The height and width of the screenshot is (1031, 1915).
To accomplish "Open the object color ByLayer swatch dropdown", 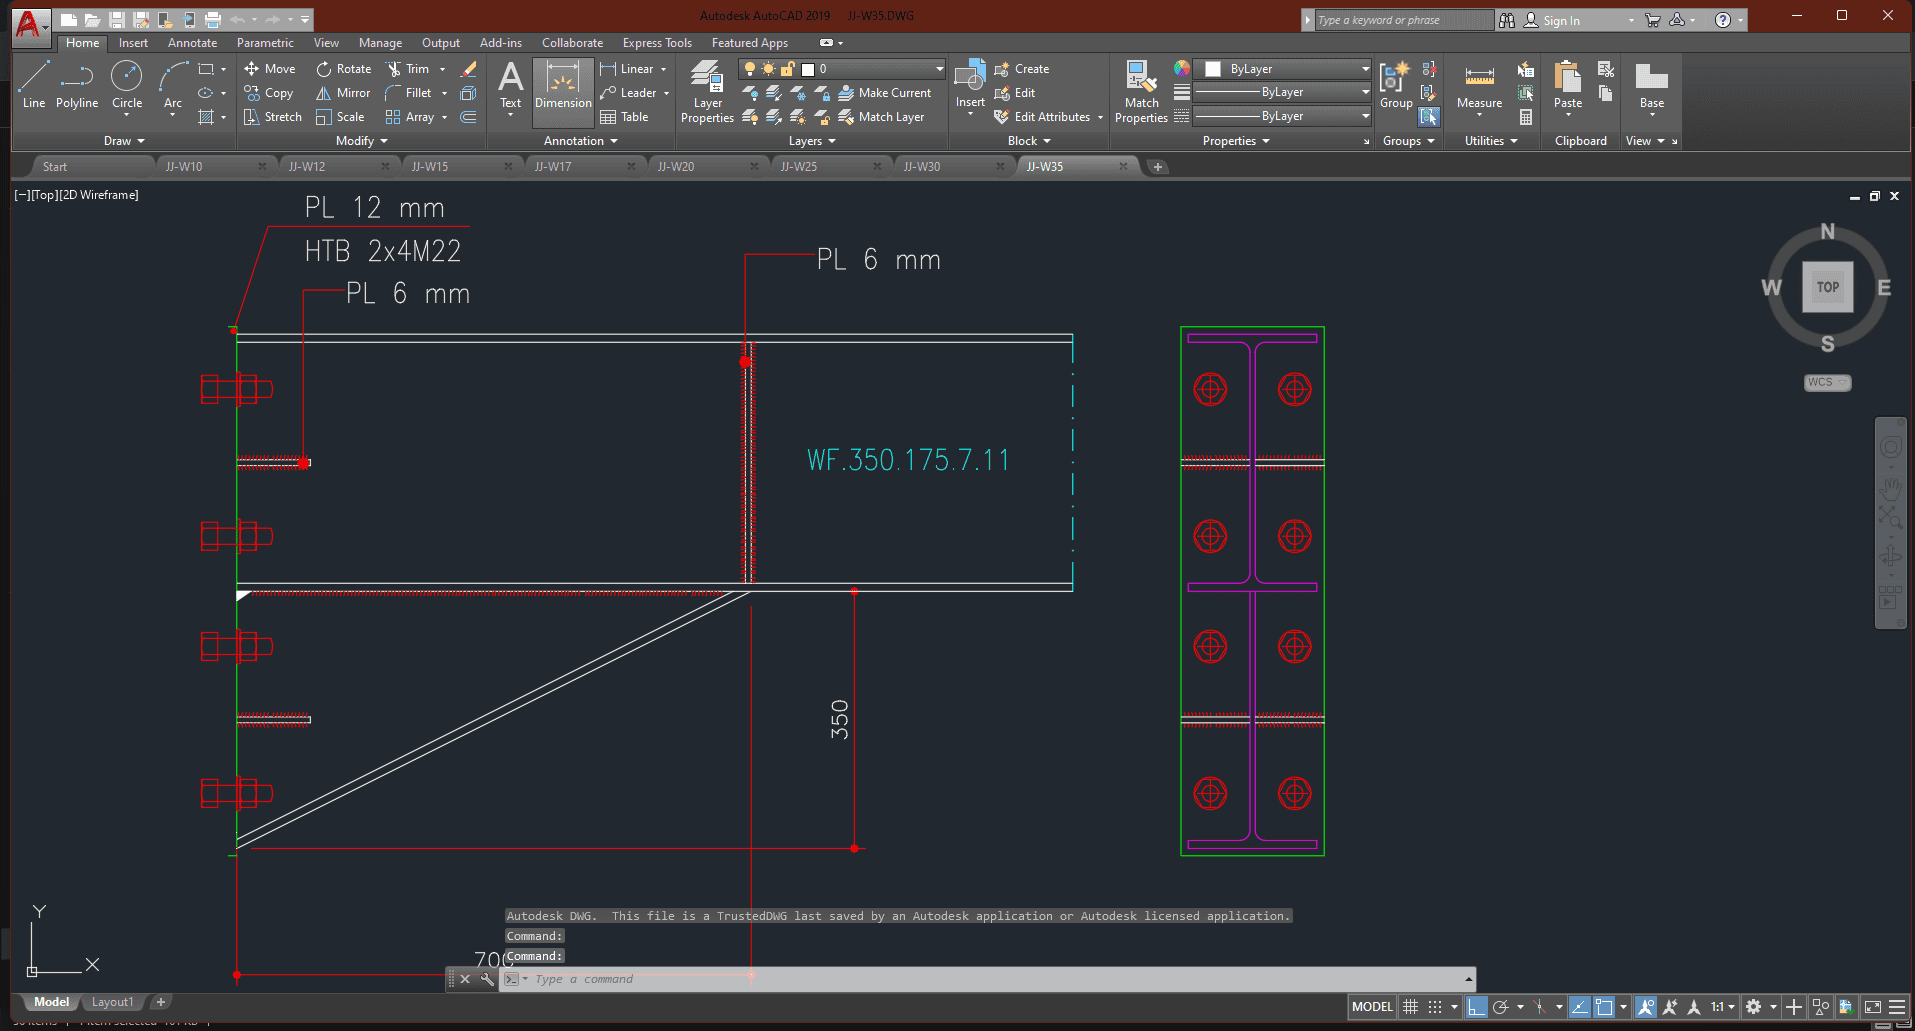I will pos(1285,69).
